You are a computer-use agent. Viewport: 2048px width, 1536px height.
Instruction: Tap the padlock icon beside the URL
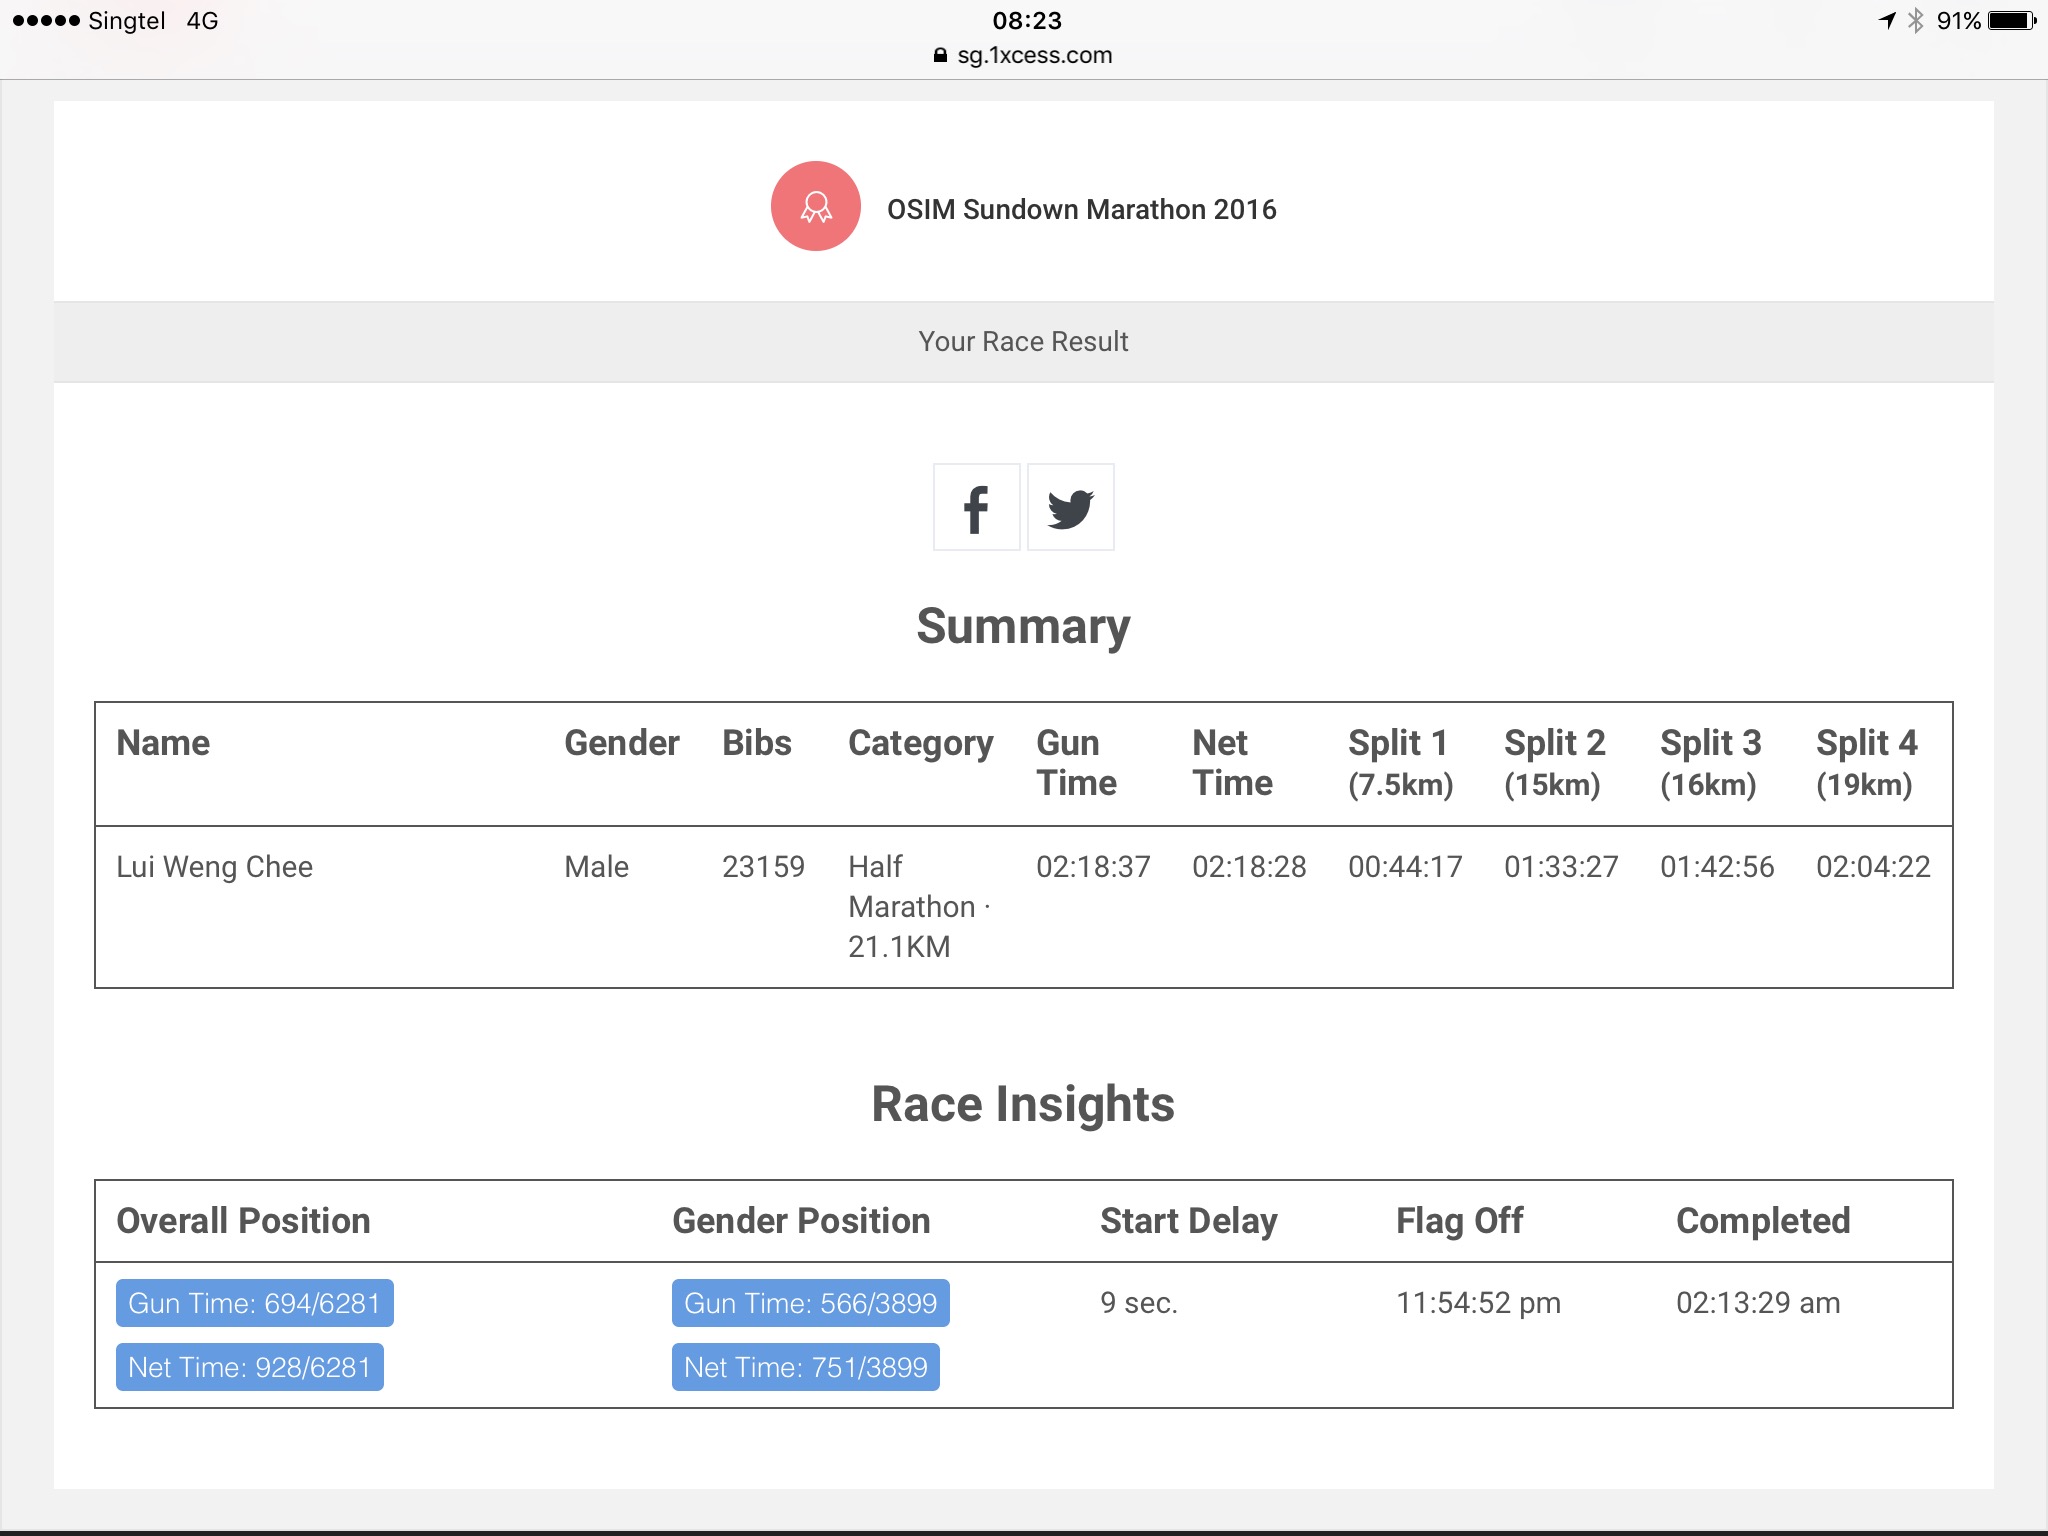point(940,55)
